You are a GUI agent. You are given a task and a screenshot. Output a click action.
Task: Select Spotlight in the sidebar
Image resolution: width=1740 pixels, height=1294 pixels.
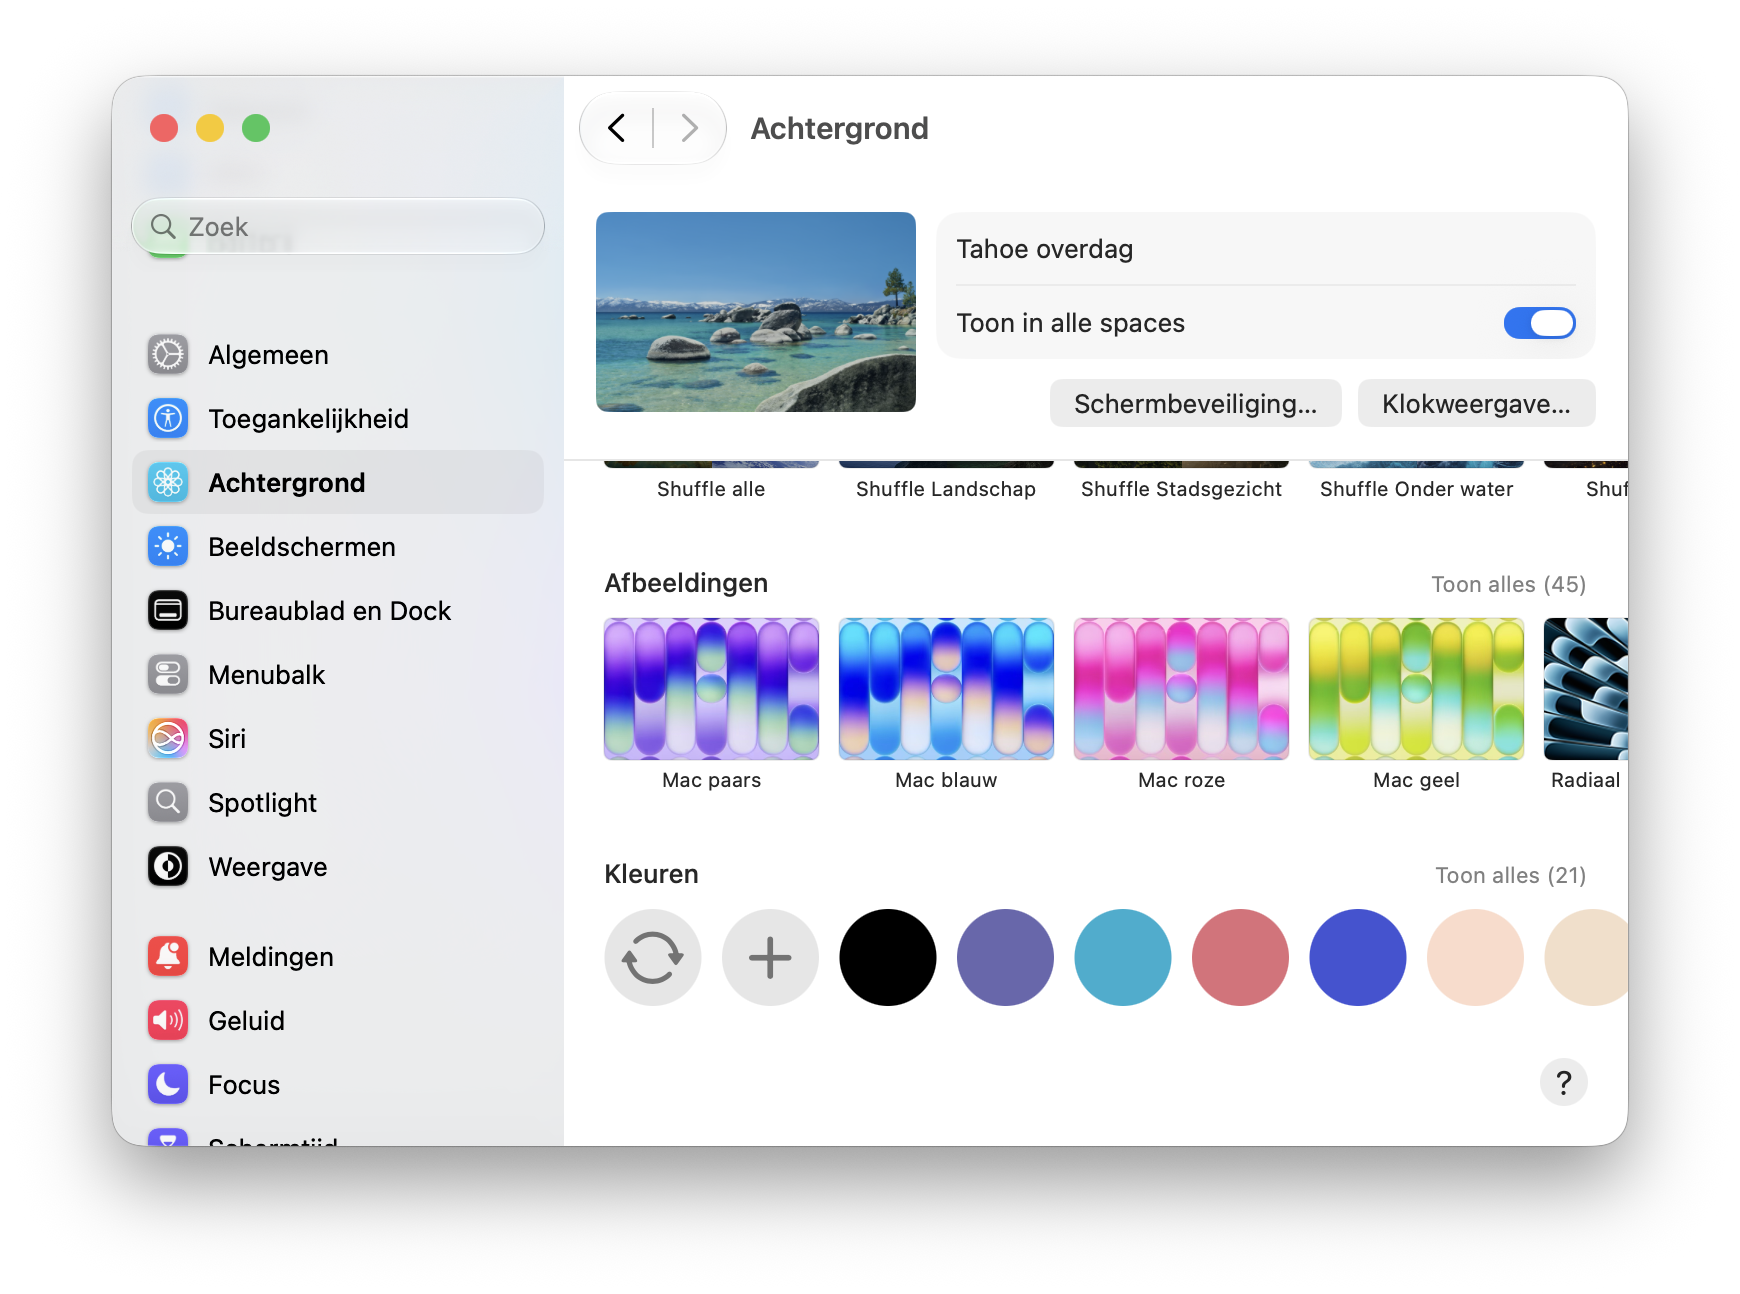[x=338, y=803]
